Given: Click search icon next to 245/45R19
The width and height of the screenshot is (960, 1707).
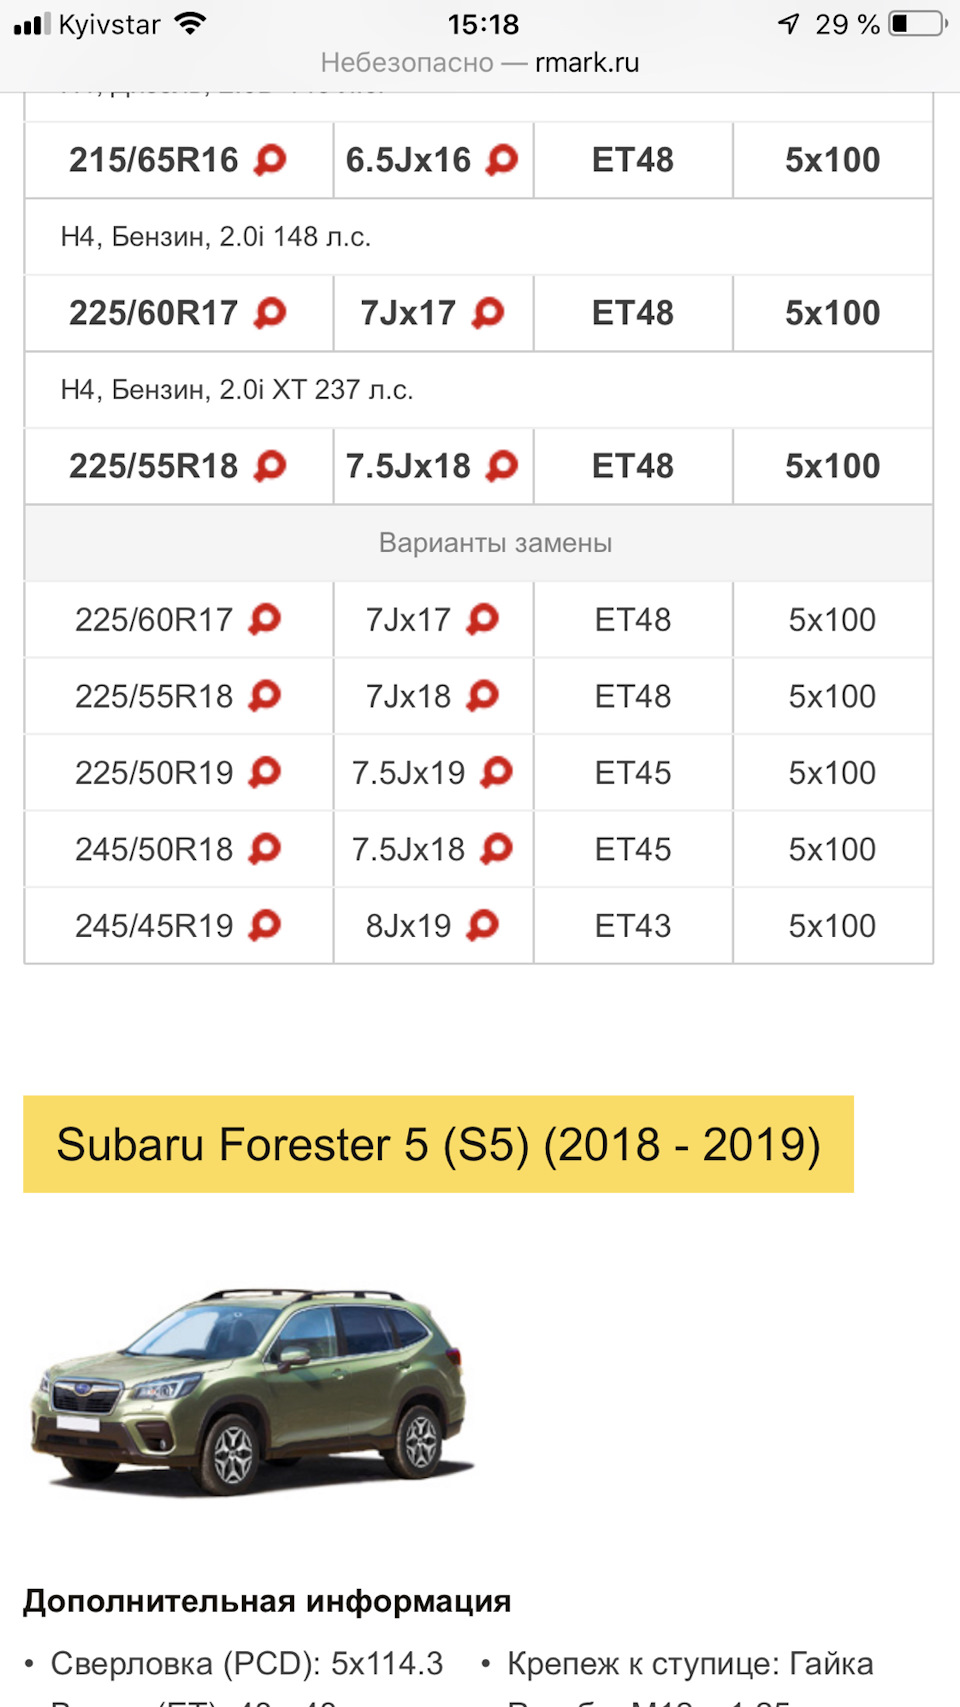Looking at the screenshot, I should [265, 925].
